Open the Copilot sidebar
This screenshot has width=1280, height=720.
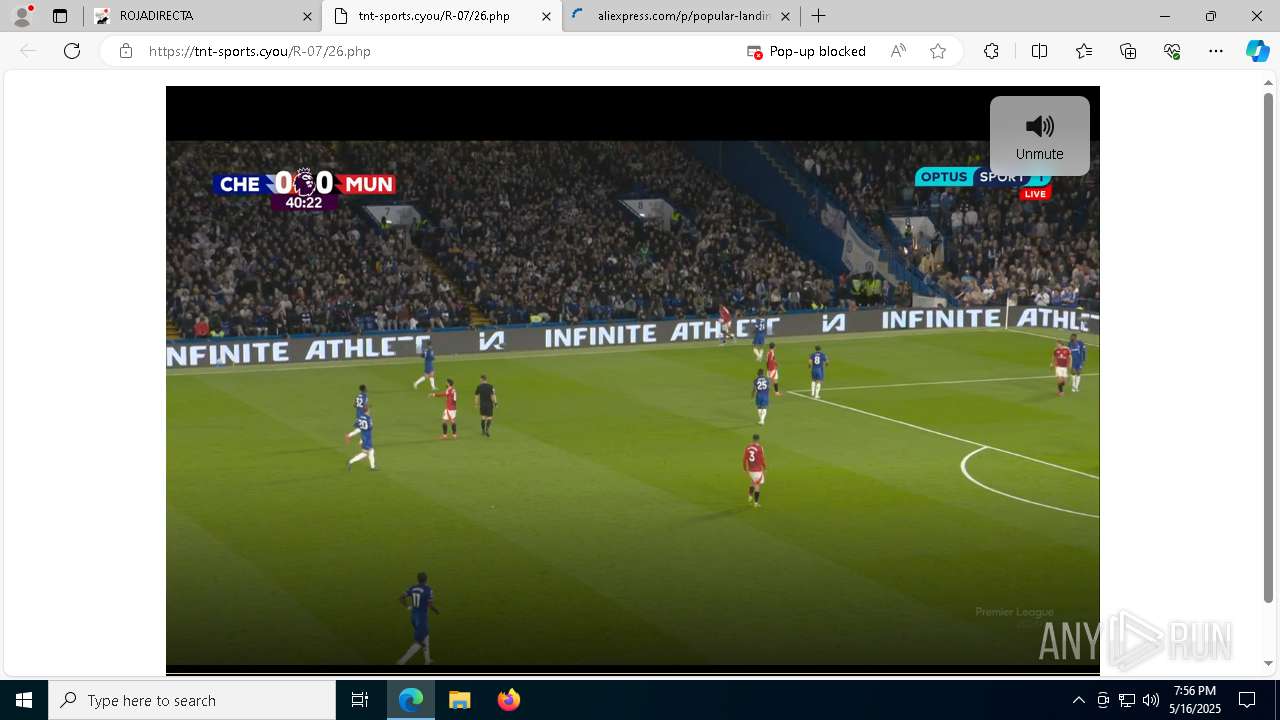[x=1257, y=51]
